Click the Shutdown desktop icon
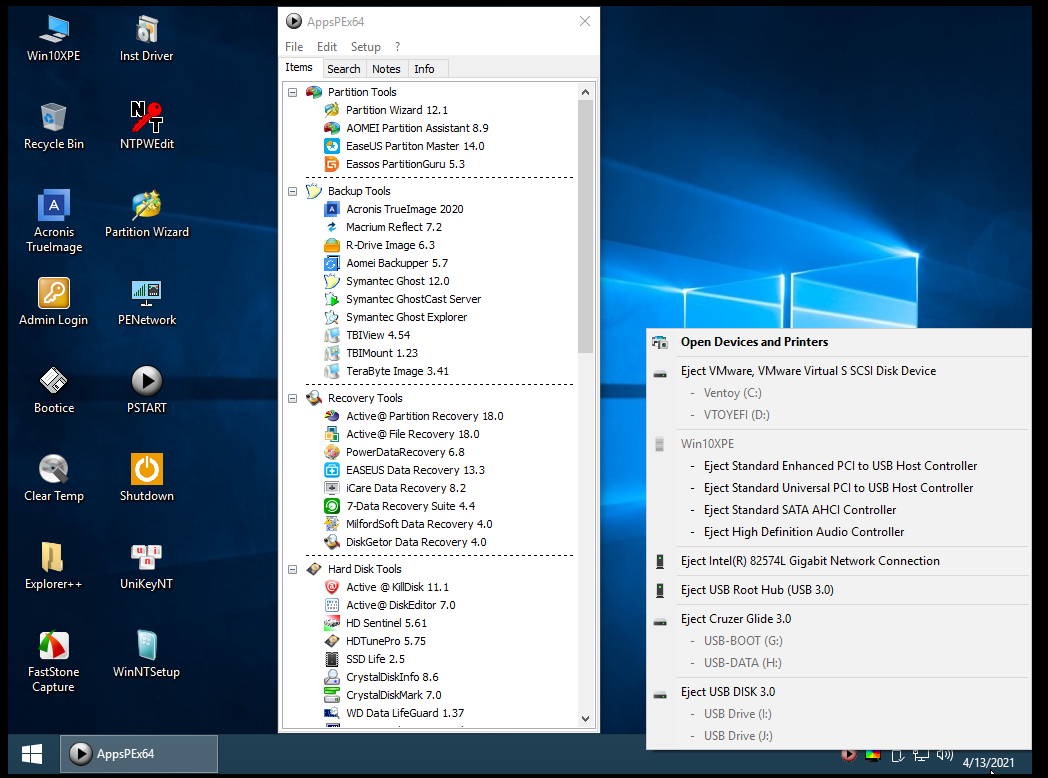This screenshot has height=778, width=1048. (x=146, y=479)
